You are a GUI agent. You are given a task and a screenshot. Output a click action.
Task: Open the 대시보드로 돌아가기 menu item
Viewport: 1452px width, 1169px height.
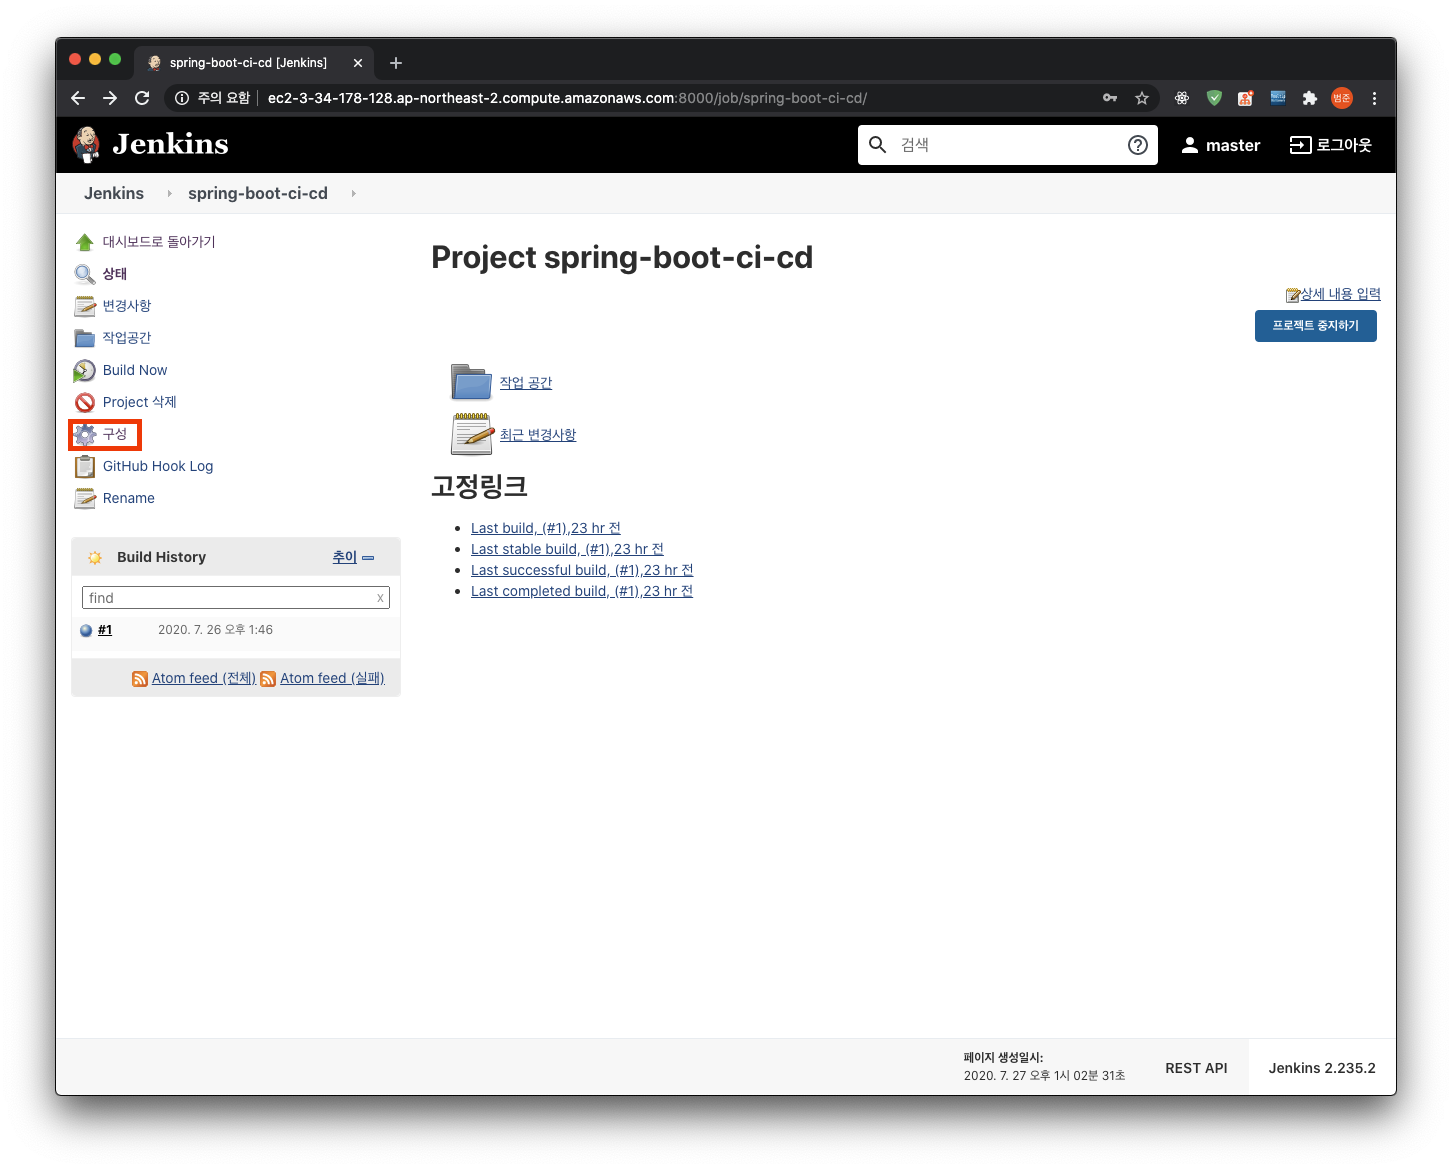159,242
